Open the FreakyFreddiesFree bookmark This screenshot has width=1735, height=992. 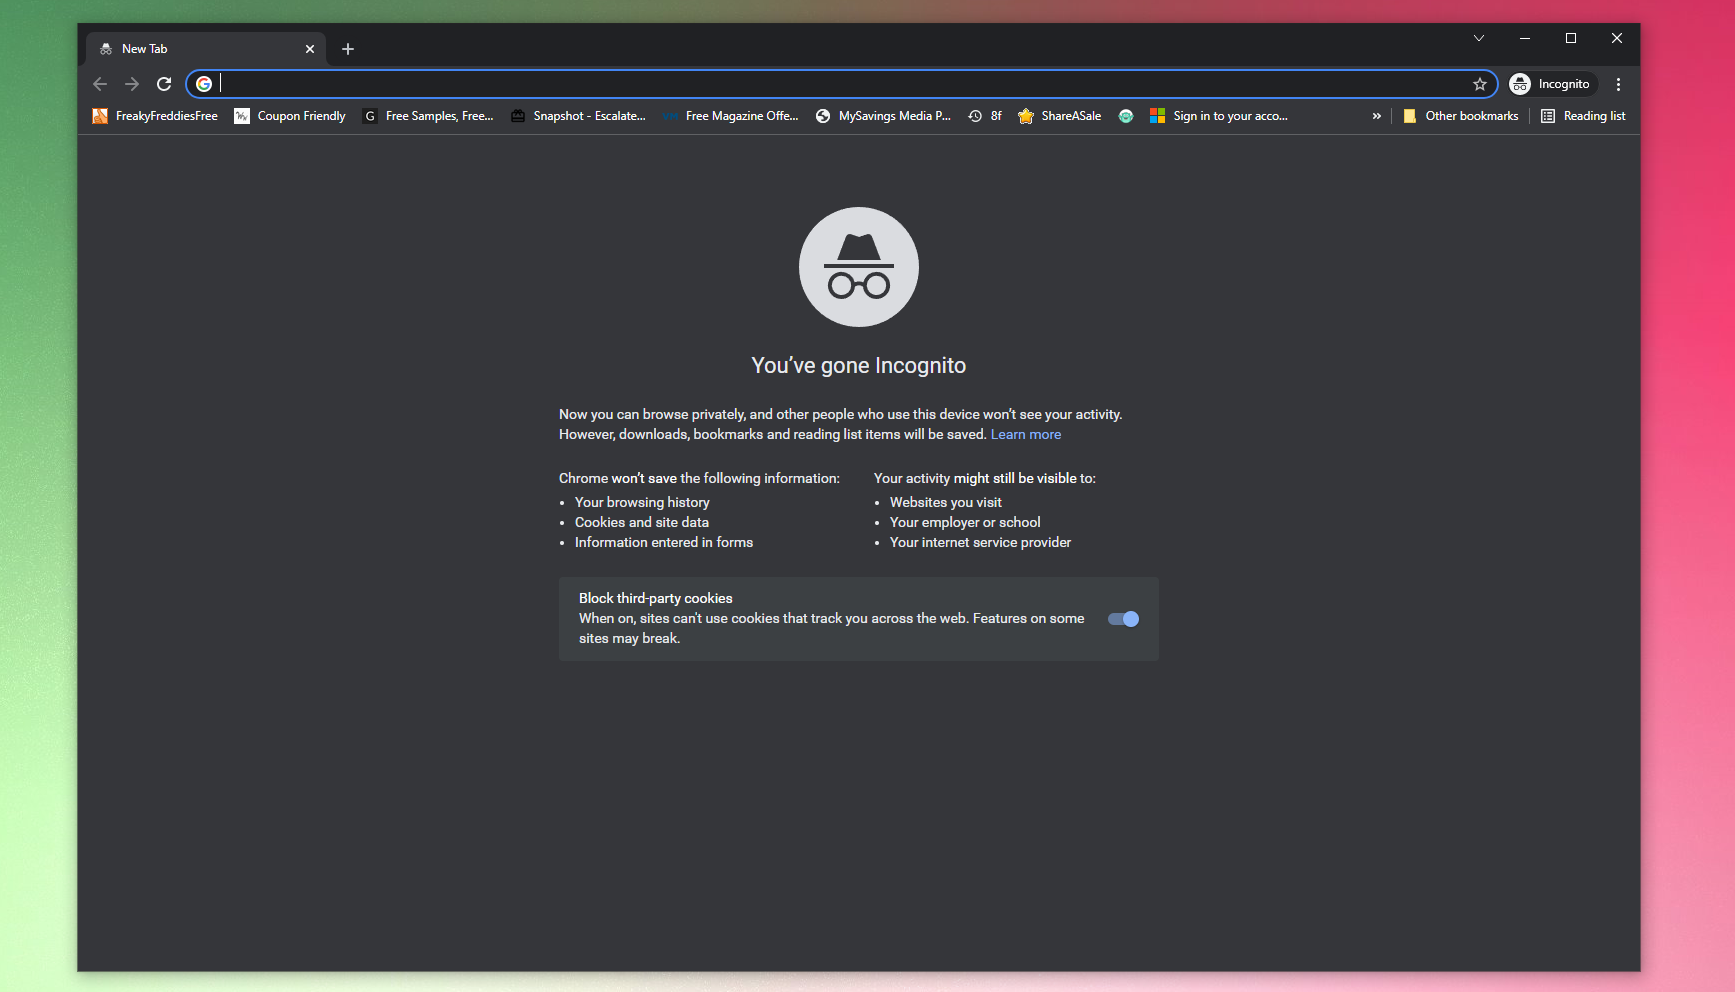point(155,116)
